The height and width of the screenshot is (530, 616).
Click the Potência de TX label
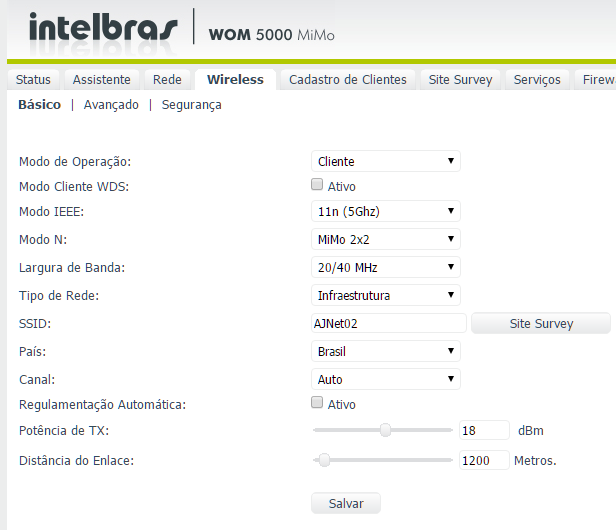click(x=64, y=431)
